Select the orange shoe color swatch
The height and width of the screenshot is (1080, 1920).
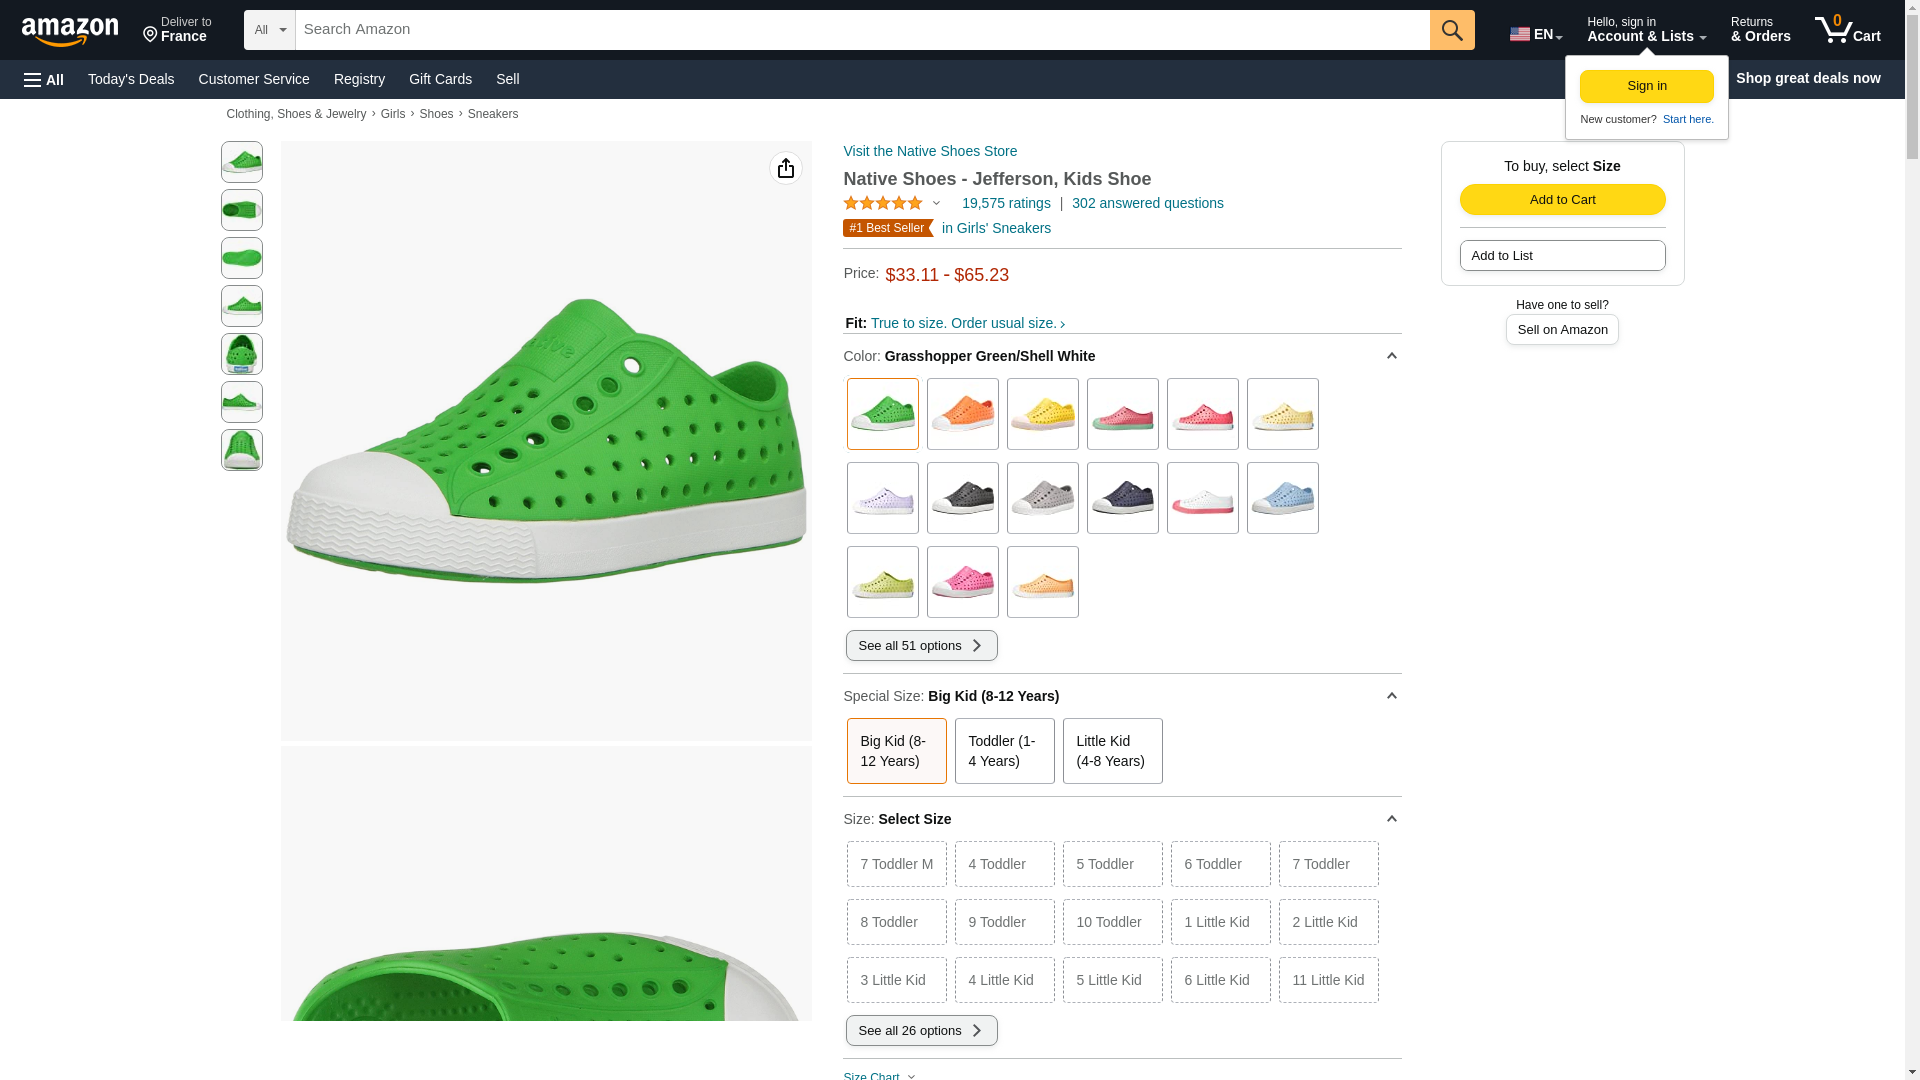[962, 414]
